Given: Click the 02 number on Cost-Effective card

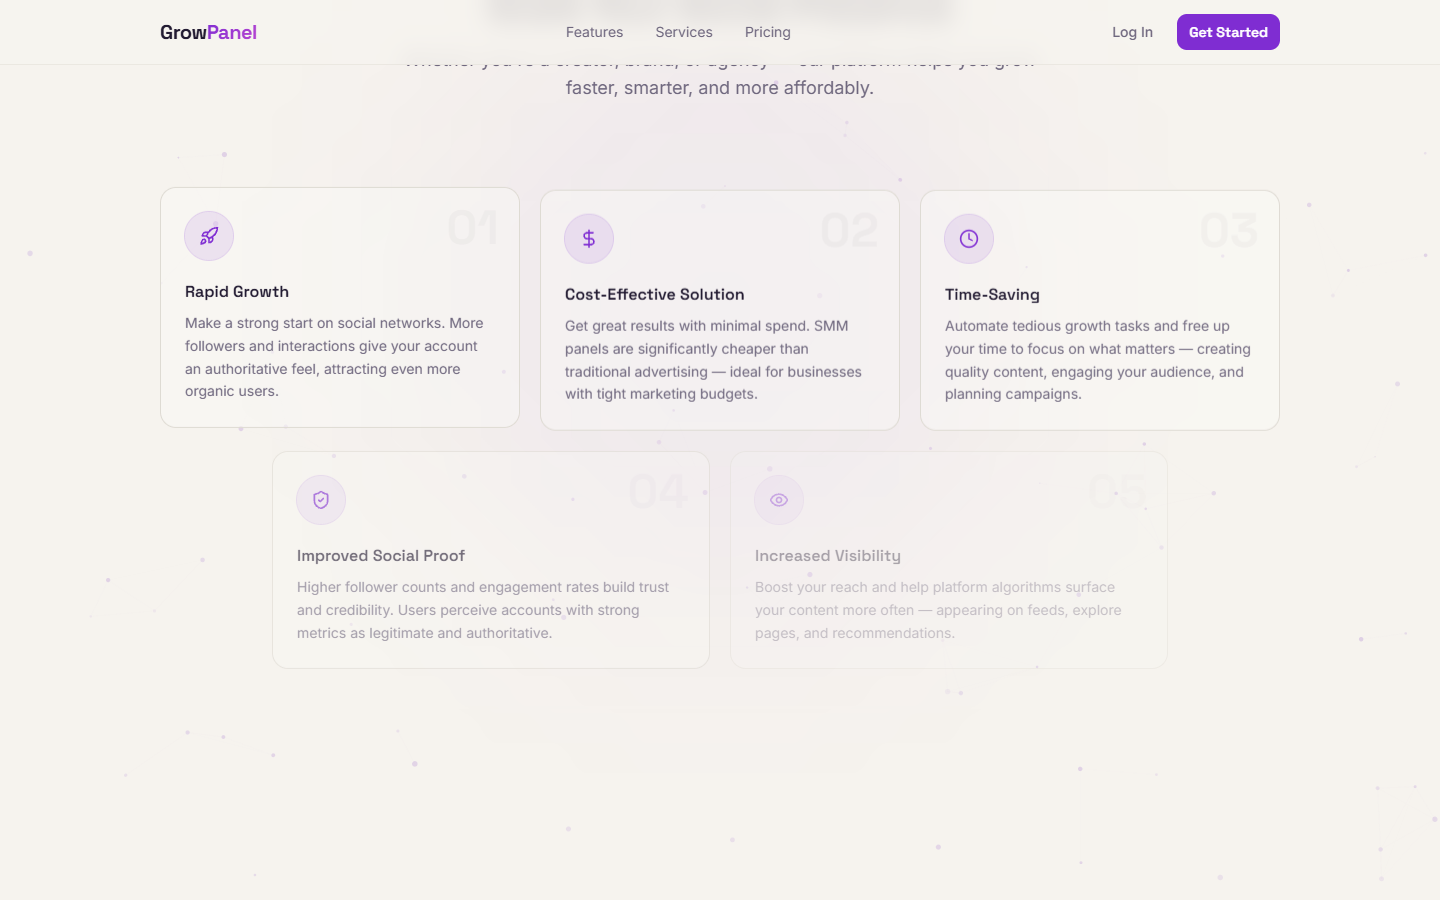Looking at the screenshot, I should point(849,231).
